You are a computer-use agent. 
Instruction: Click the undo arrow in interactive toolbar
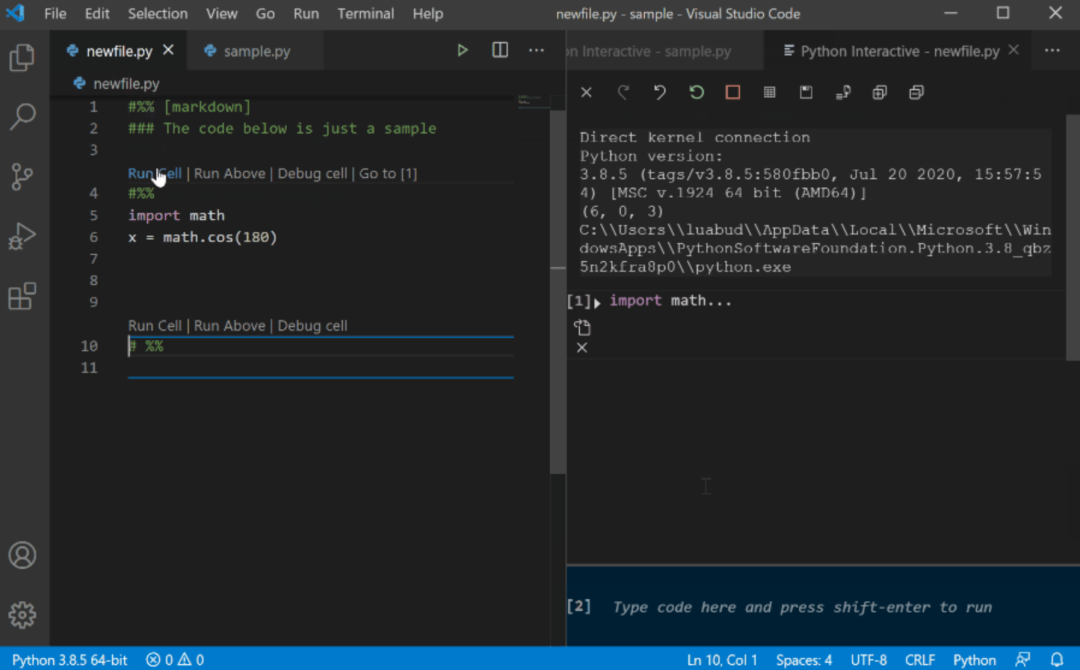point(660,92)
